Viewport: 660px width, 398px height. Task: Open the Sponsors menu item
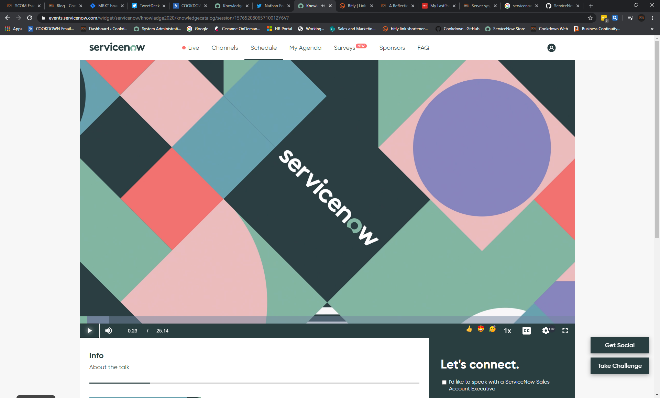pos(392,48)
